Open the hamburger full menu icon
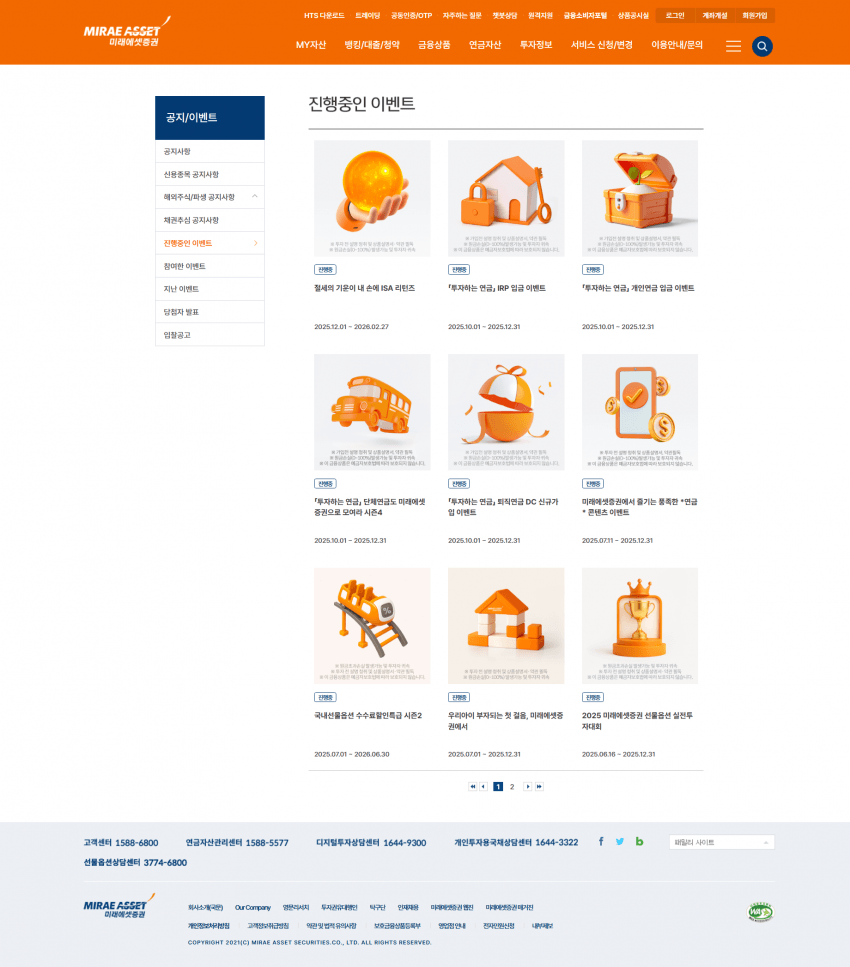This screenshot has width=850, height=967. click(x=733, y=46)
